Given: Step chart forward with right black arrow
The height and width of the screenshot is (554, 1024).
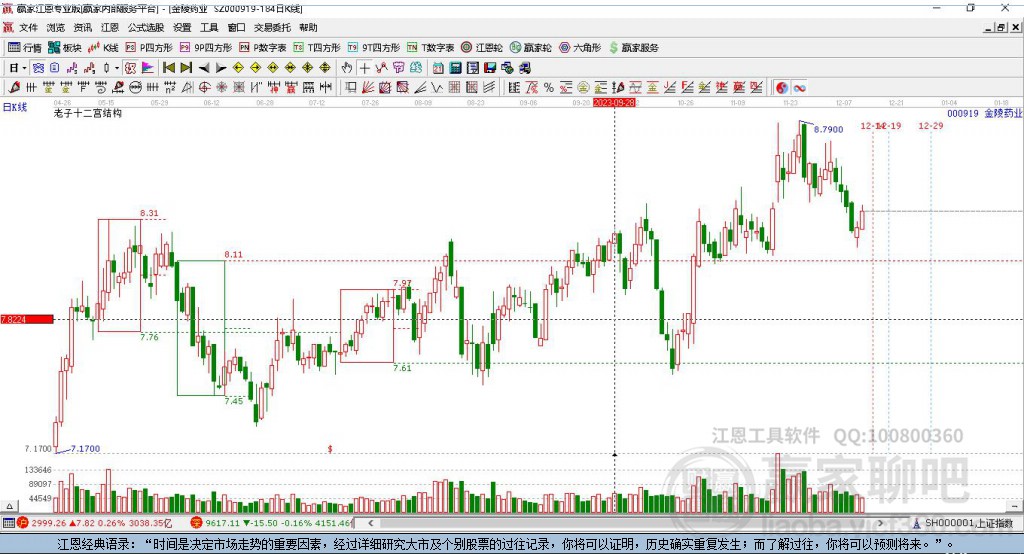Looking at the screenshot, I should coord(221,68).
